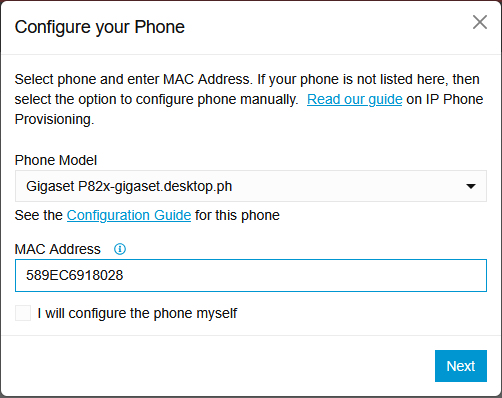Click the IP Phone Provisioning instruction text
This screenshot has width=502, height=398.
click(x=249, y=99)
